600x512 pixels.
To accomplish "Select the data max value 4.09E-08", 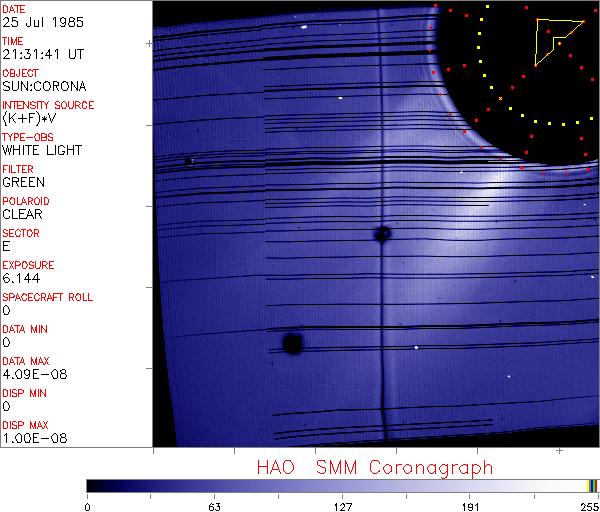I will click(32, 375).
